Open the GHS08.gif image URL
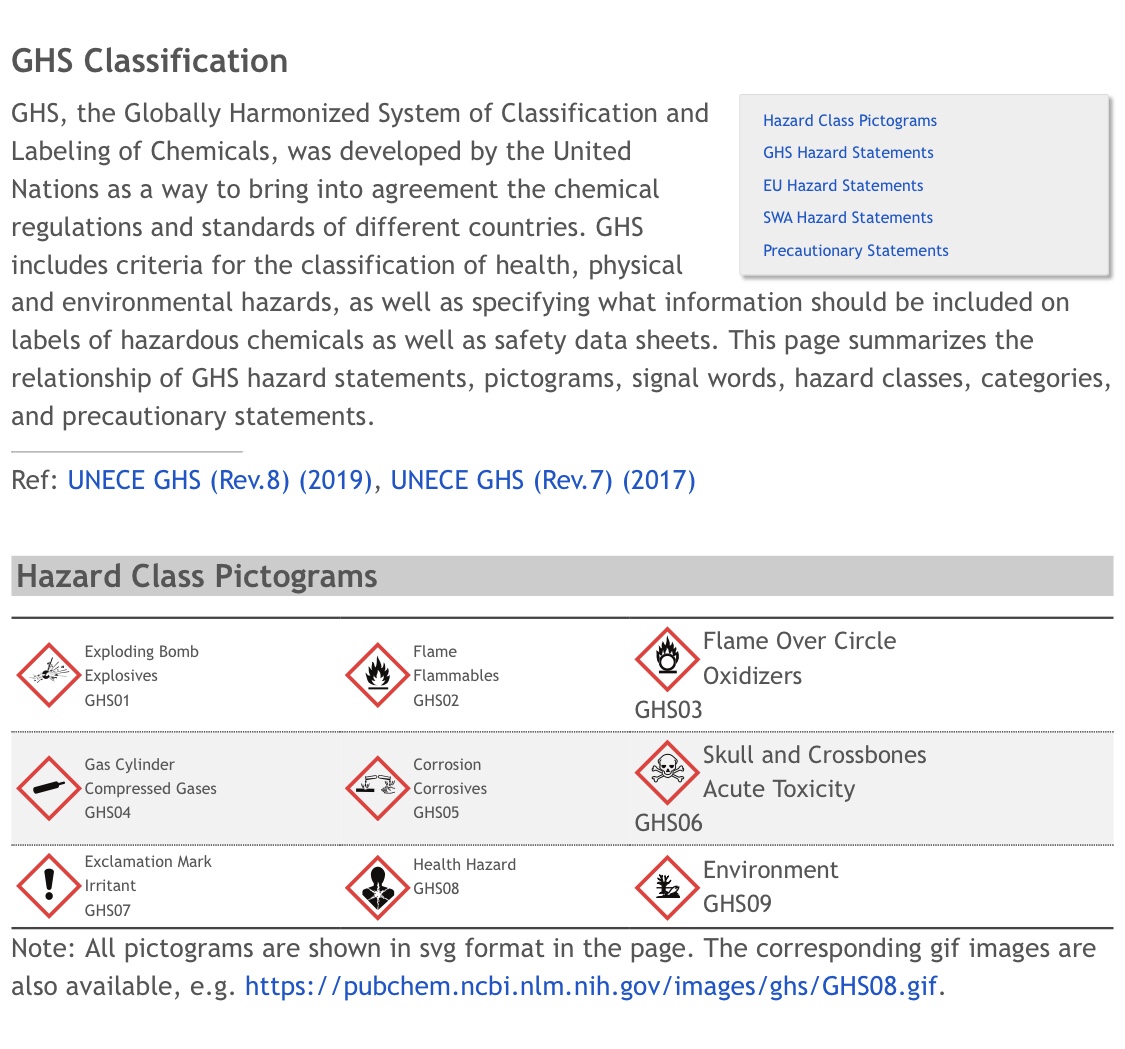1125x1049 pixels. click(592, 987)
